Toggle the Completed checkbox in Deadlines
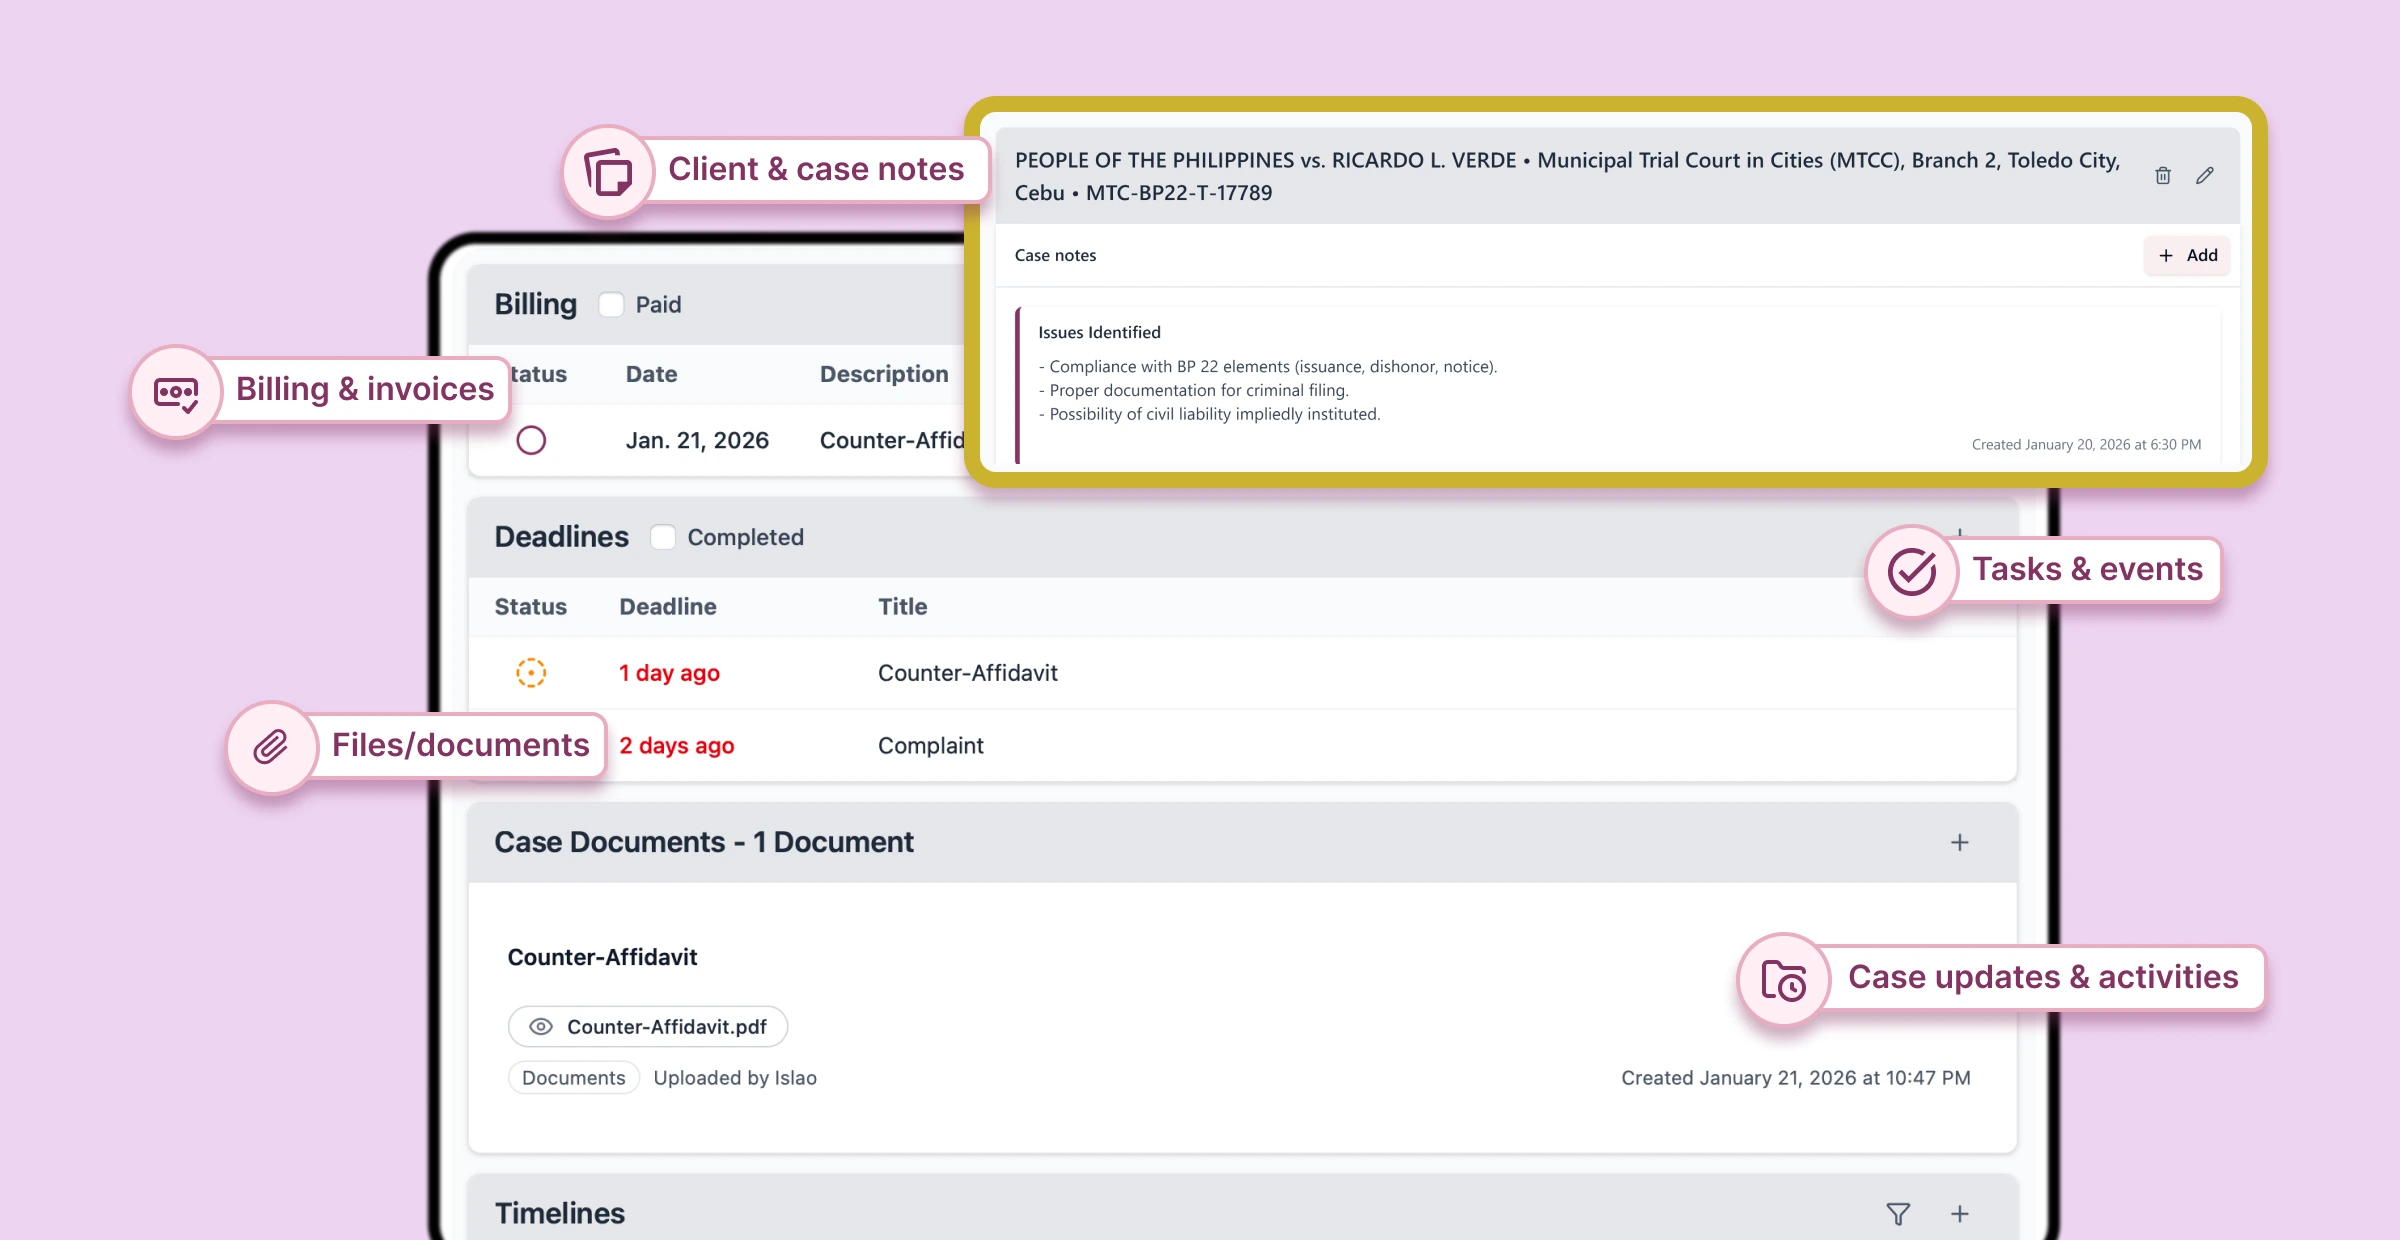Viewport: 2400px width, 1240px height. coord(662,537)
